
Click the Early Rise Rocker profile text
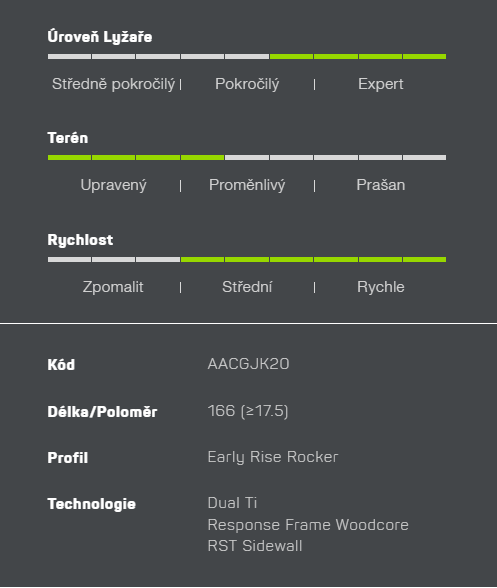click(x=273, y=457)
